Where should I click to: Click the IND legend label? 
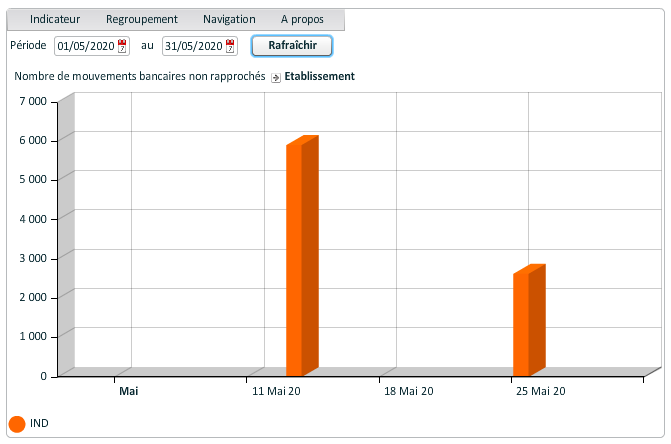point(39,423)
